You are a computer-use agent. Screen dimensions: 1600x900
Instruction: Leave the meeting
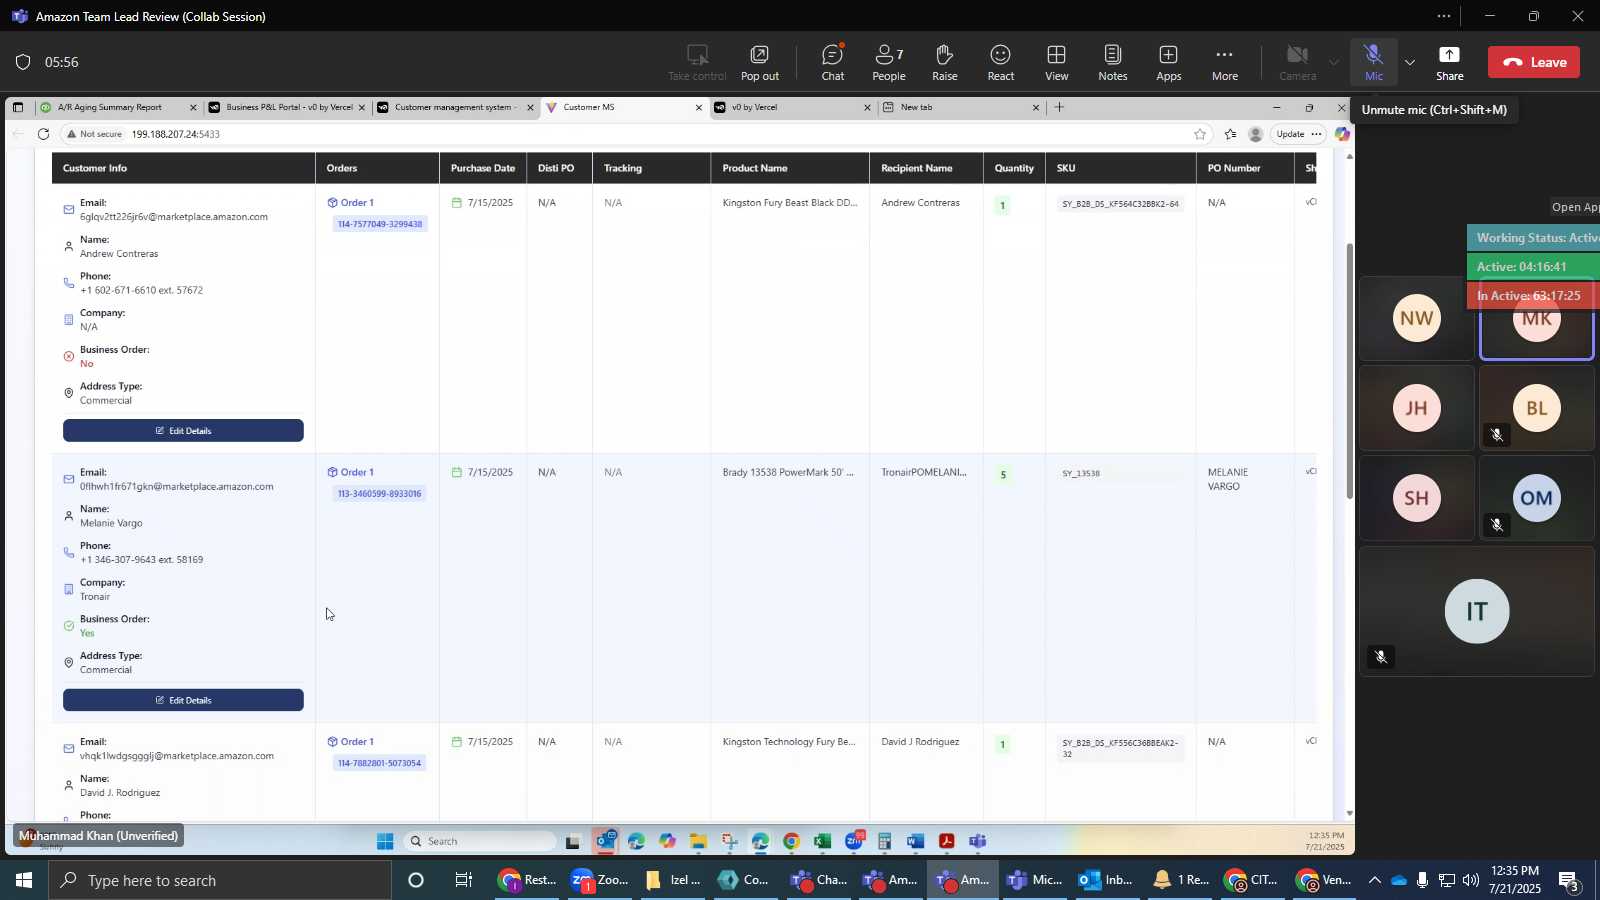[x=1534, y=62]
